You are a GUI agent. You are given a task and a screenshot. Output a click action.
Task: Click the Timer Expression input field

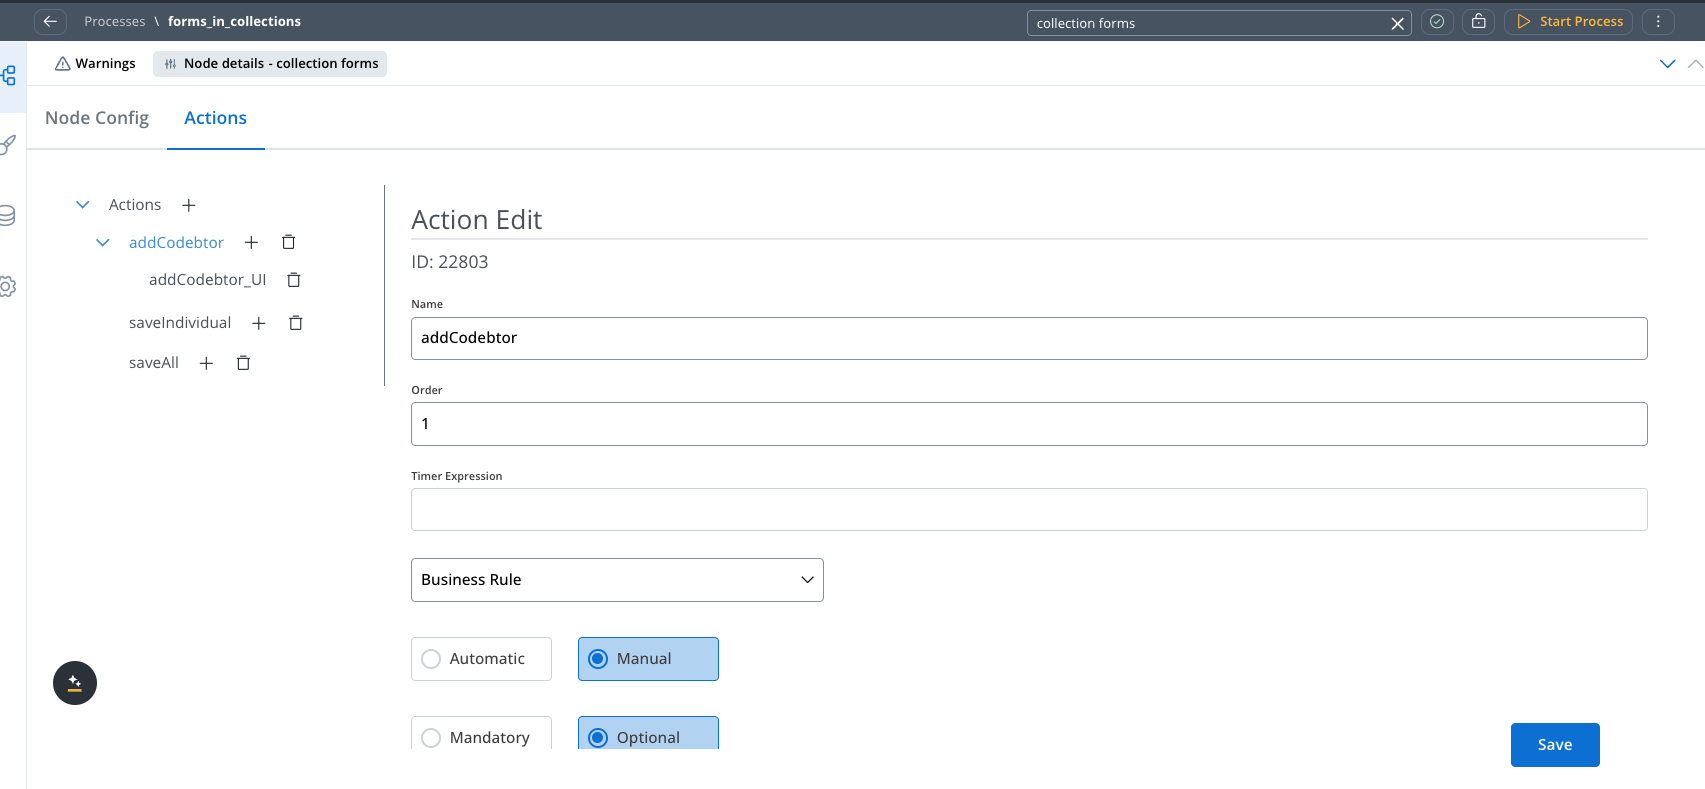(1028, 510)
